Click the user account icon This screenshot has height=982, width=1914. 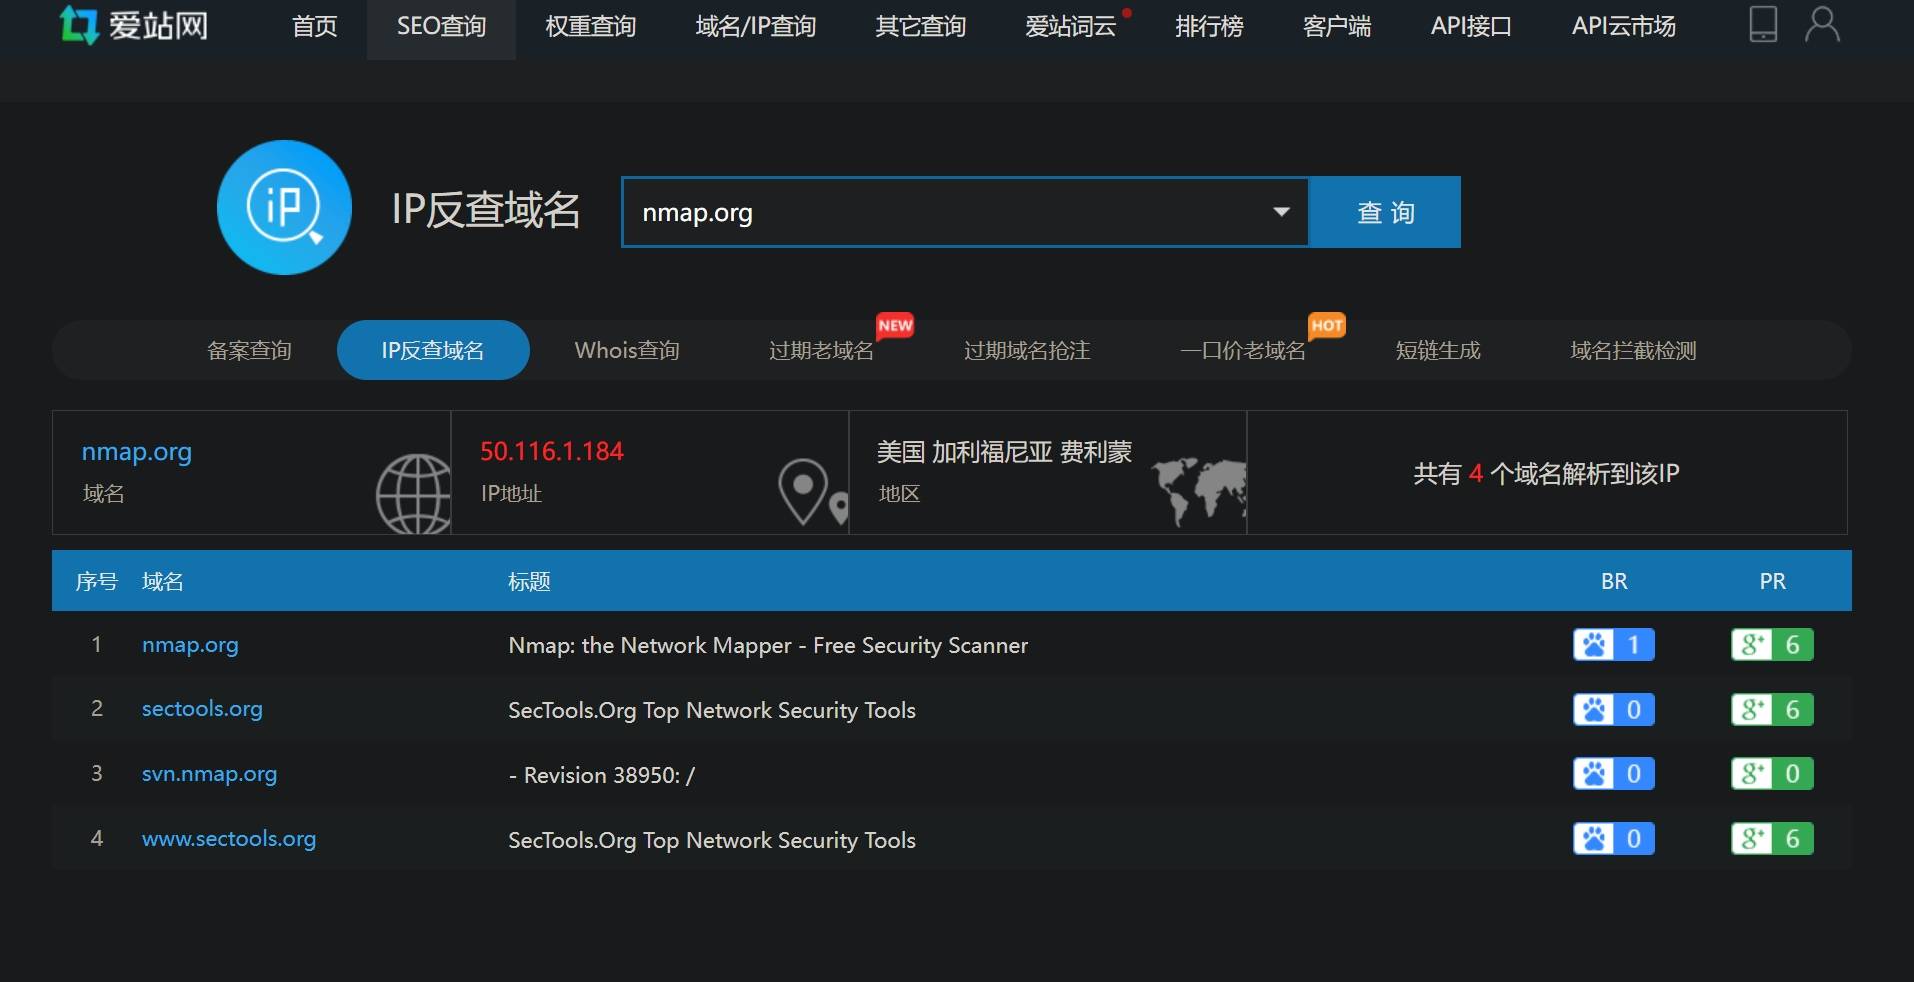tap(1821, 24)
